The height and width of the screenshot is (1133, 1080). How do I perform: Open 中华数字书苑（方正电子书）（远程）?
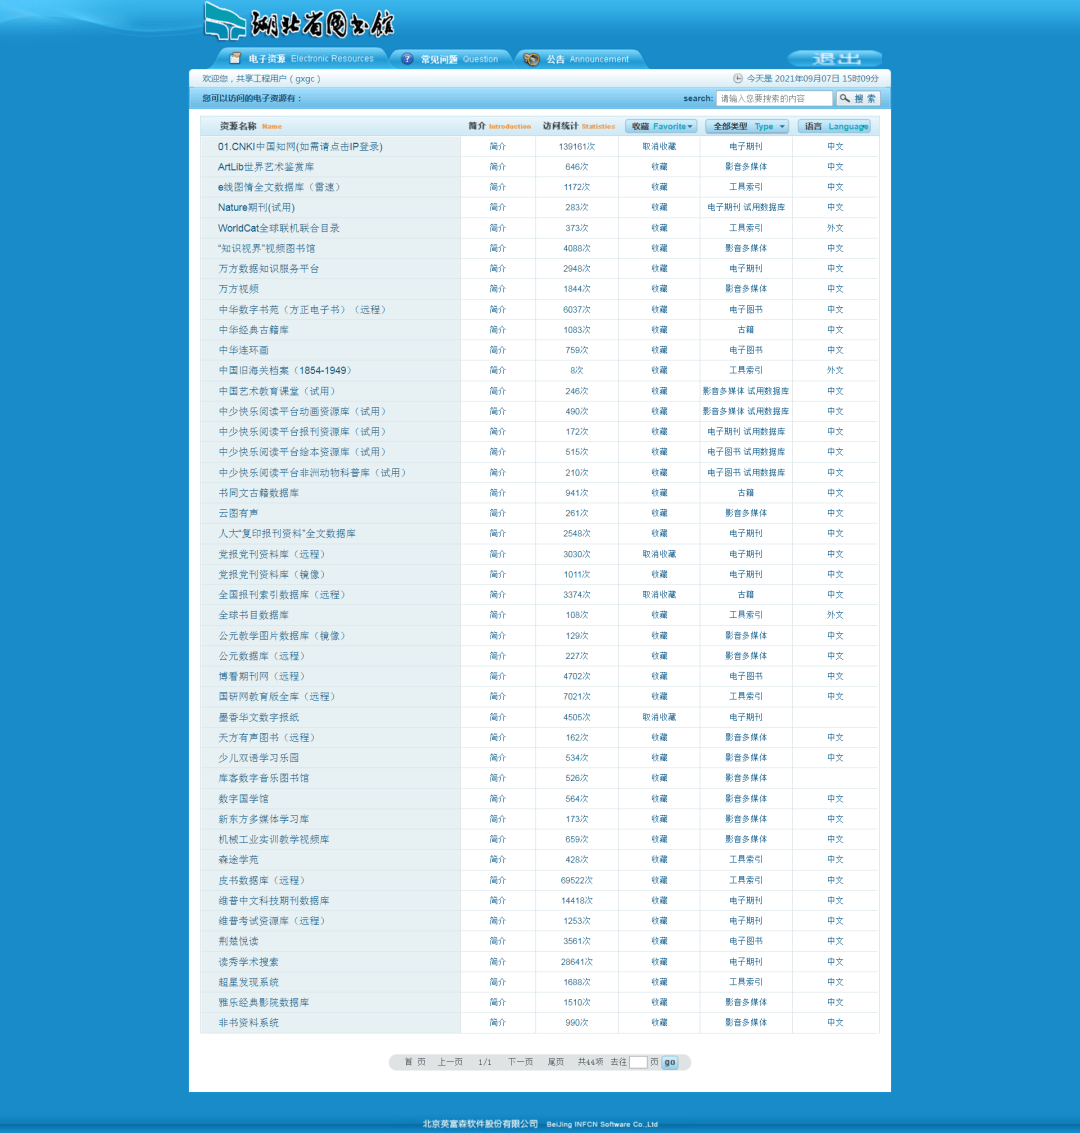tap(303, 310)
